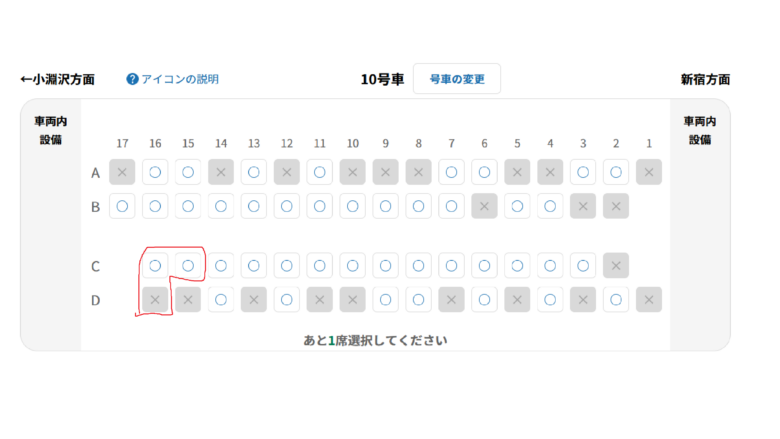The width and height of the screenshot is (780, 439).
Task: Pick seat 13A
Action: pos(254,173)
